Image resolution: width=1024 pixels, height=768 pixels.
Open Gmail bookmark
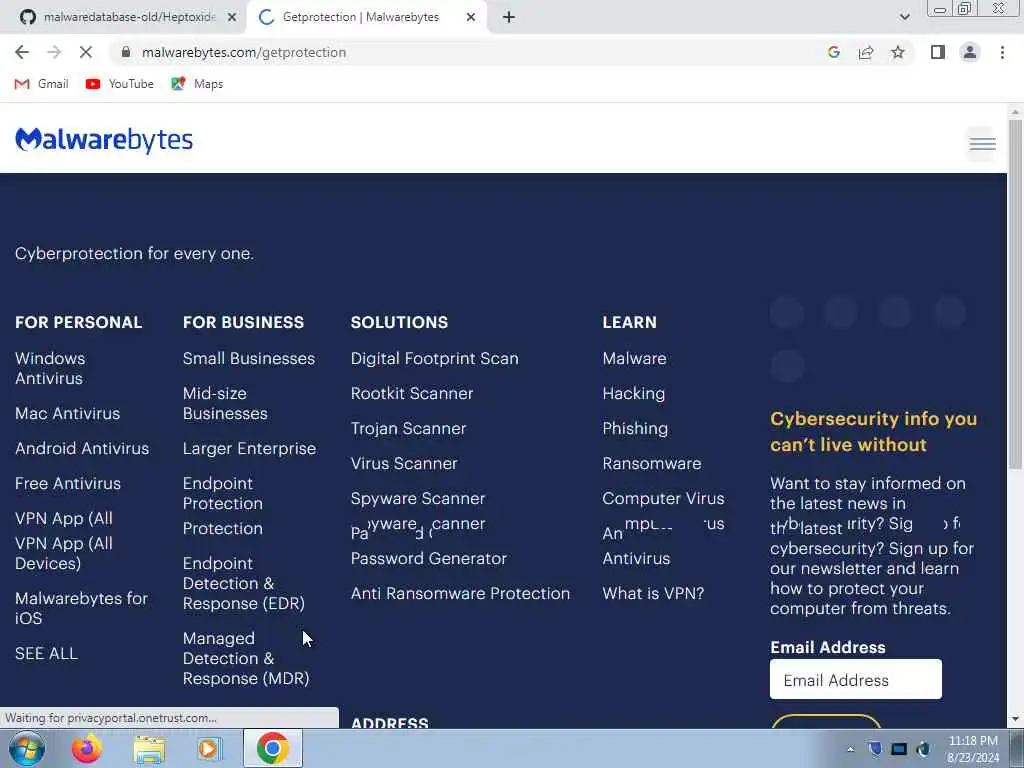41,84
